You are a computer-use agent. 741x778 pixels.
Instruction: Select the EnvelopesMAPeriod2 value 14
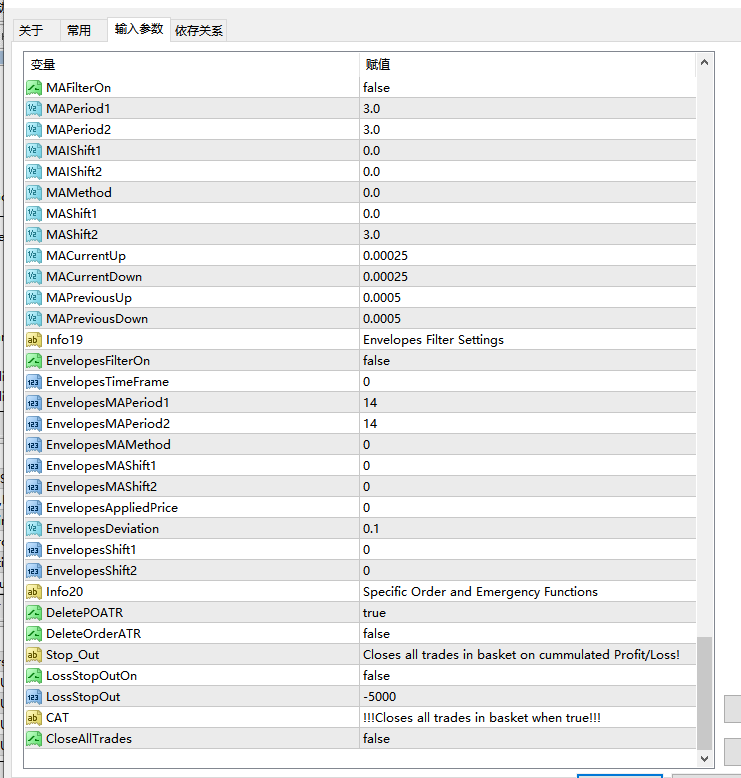click(370, 424)
